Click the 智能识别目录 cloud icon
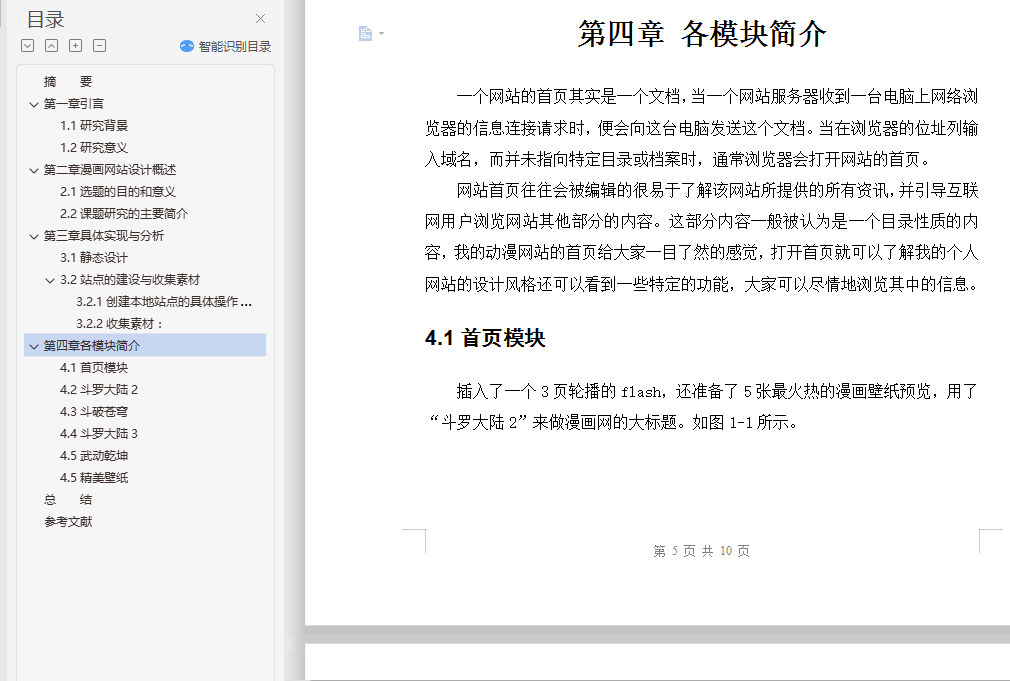Viewport: 1010px width, 681px height. tap(187, 46)
